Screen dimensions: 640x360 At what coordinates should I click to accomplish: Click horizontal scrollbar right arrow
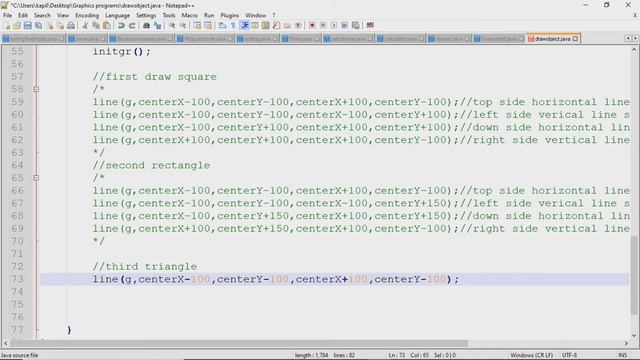626,343
